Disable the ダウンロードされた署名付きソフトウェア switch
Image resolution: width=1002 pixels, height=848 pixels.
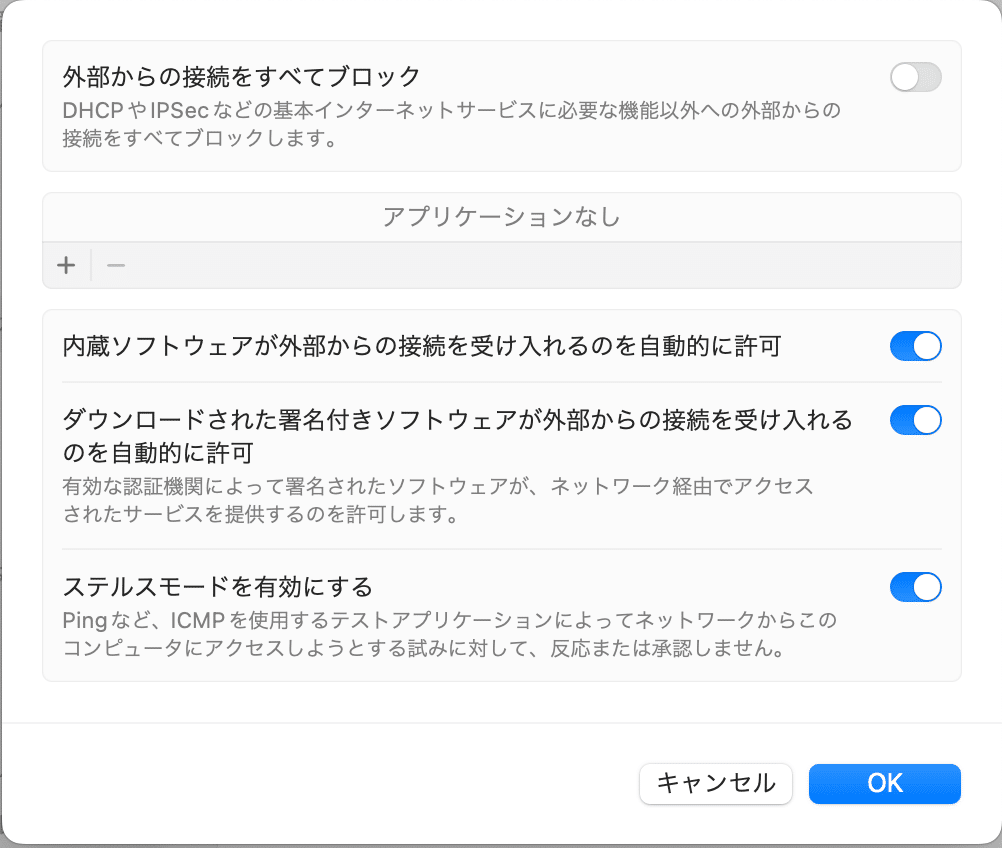pyautogui.click(x=915, y=420)
